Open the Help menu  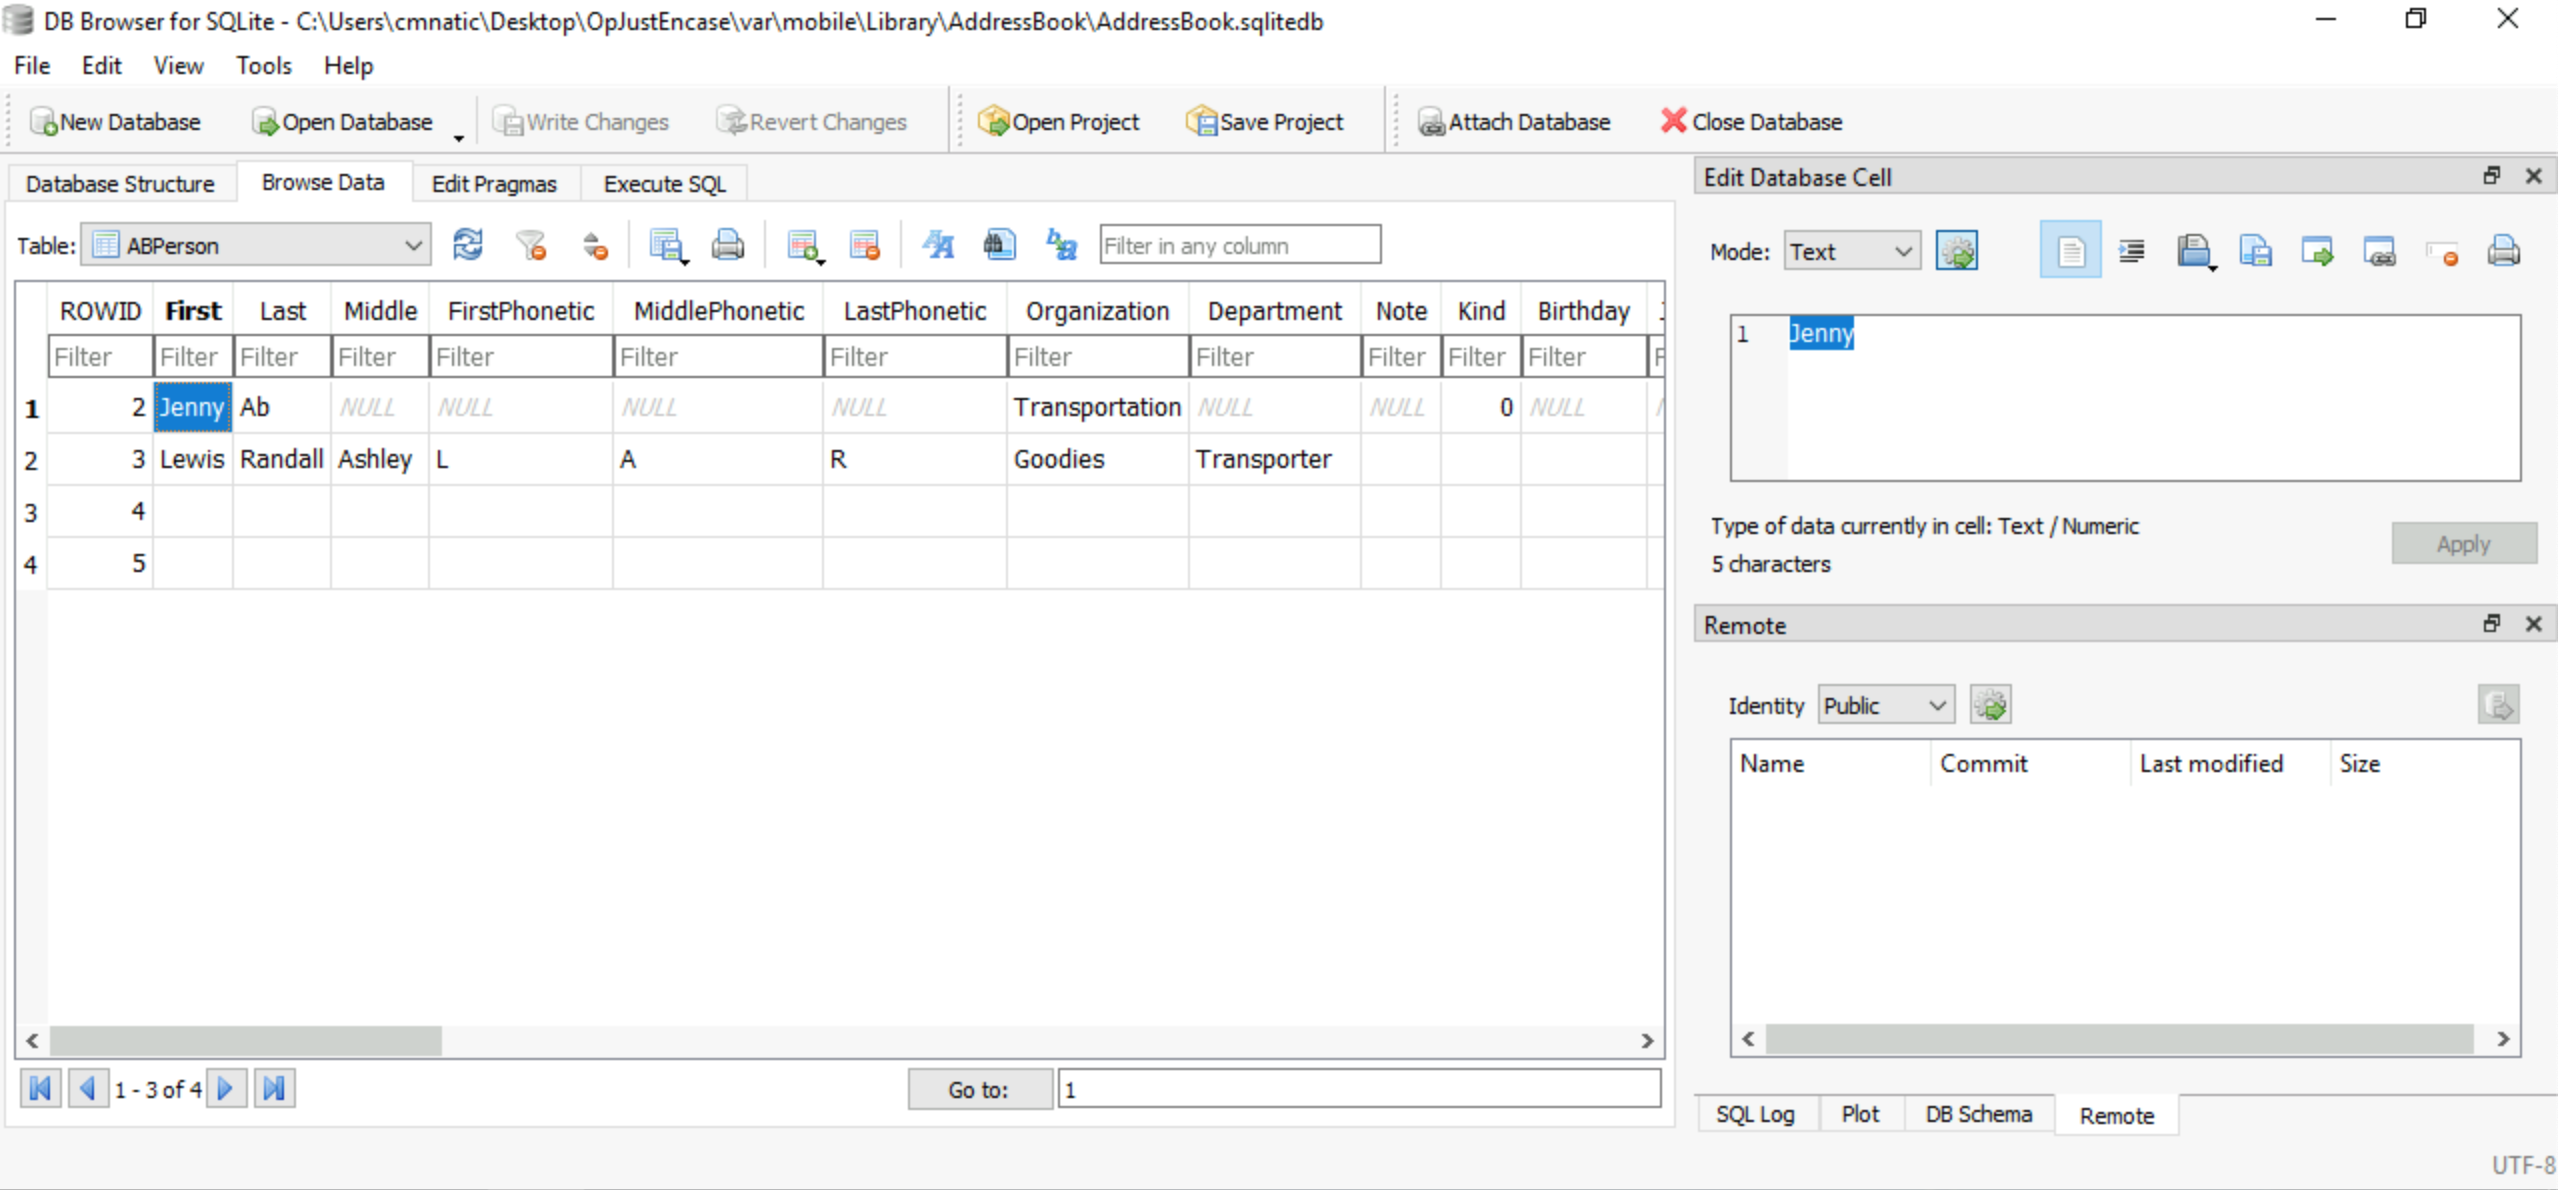348,66
